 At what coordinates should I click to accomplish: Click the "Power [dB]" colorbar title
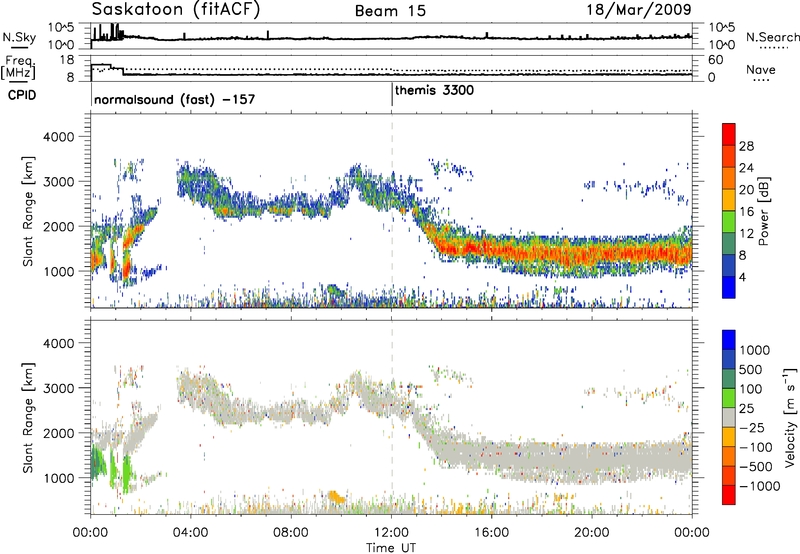(763, 211)
